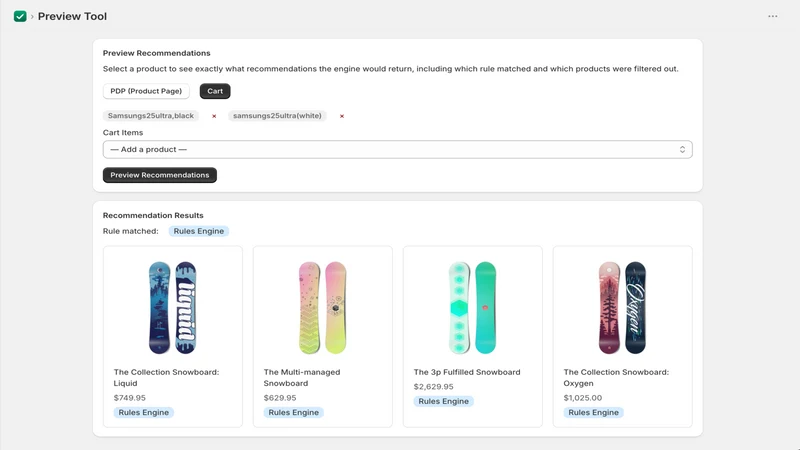Screen dimensions: 800x450
Task: Click the Rules Engine matched rule badge
Action: 198,231
